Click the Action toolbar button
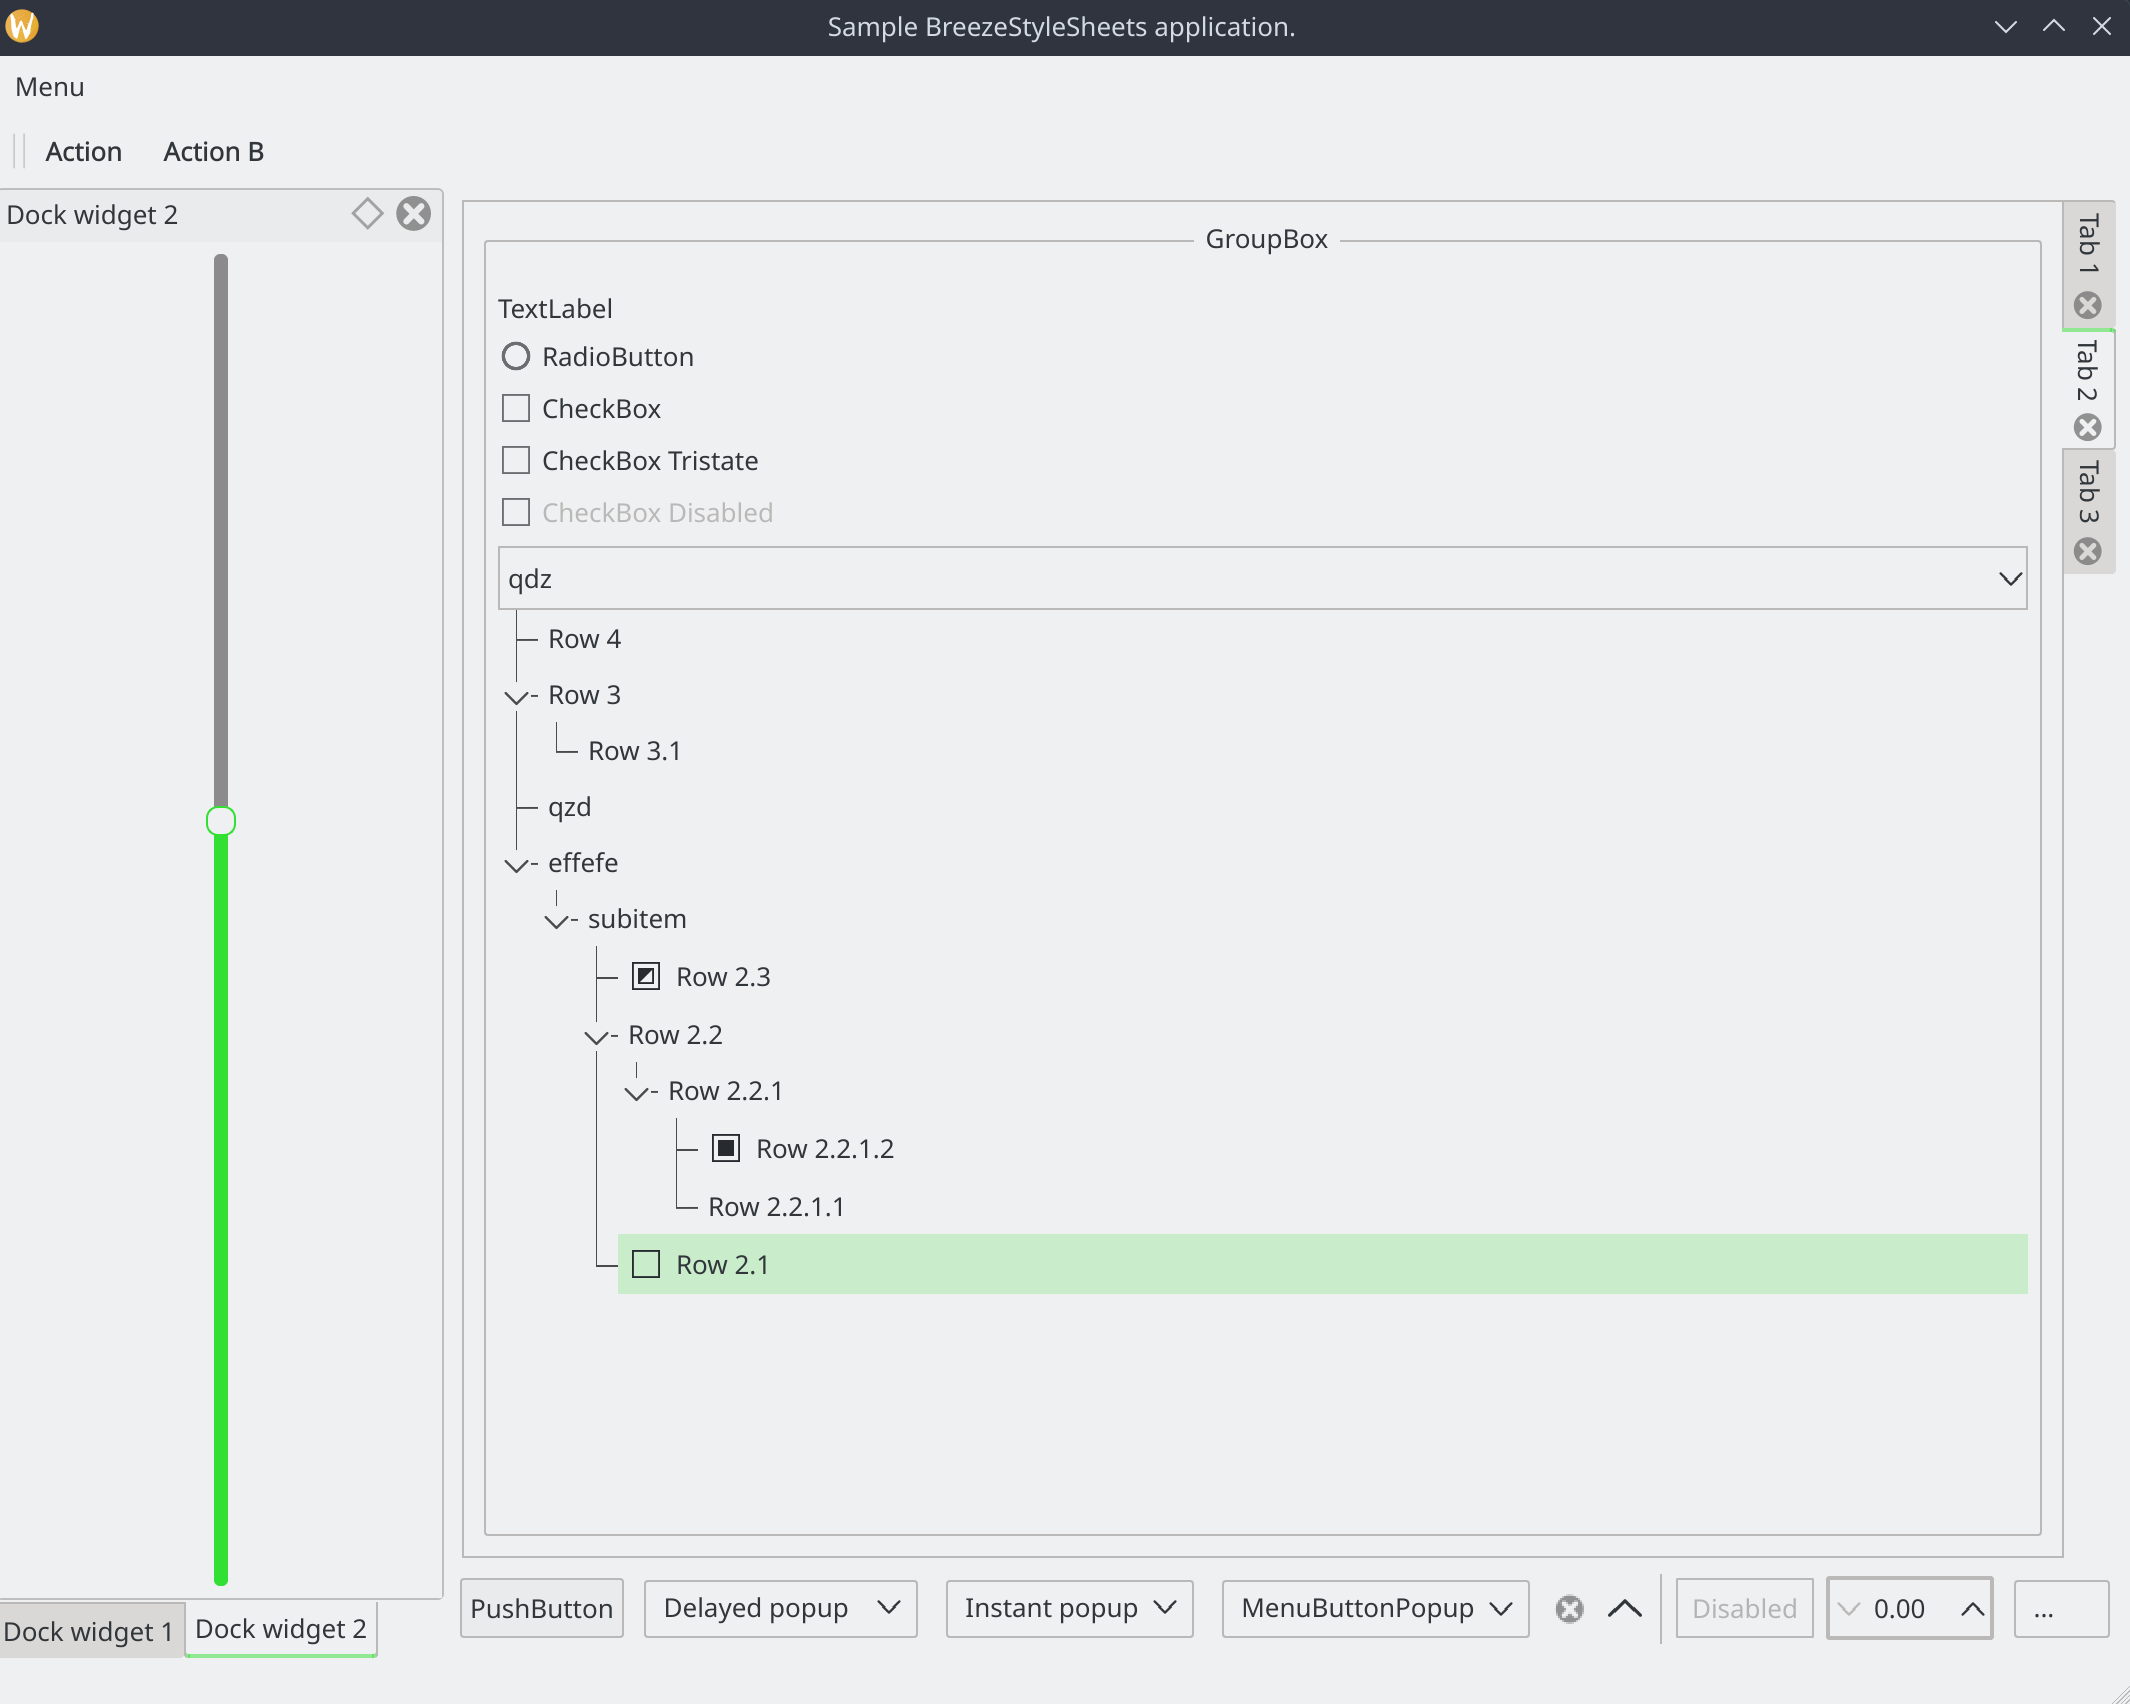Screen dimensions: 2130x1704 [x=84, y=151]
